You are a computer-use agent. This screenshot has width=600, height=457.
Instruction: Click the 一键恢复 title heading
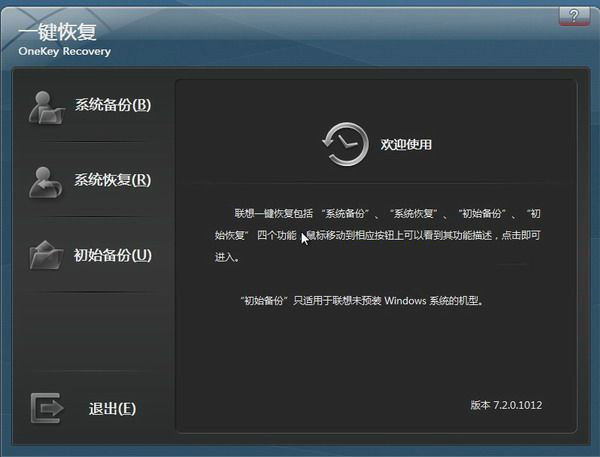[x=57, y=32]
